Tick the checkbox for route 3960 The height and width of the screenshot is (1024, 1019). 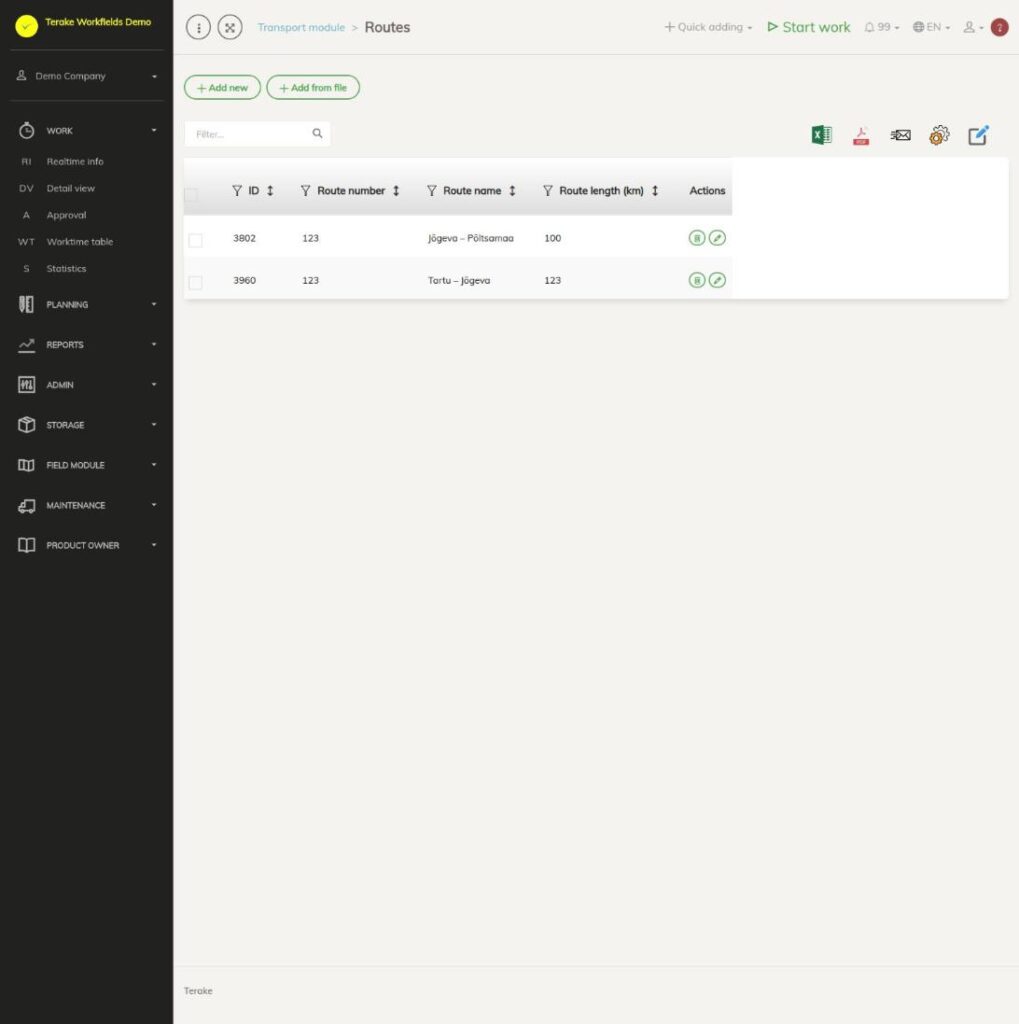pyautogui.click(x=195, y=283)
